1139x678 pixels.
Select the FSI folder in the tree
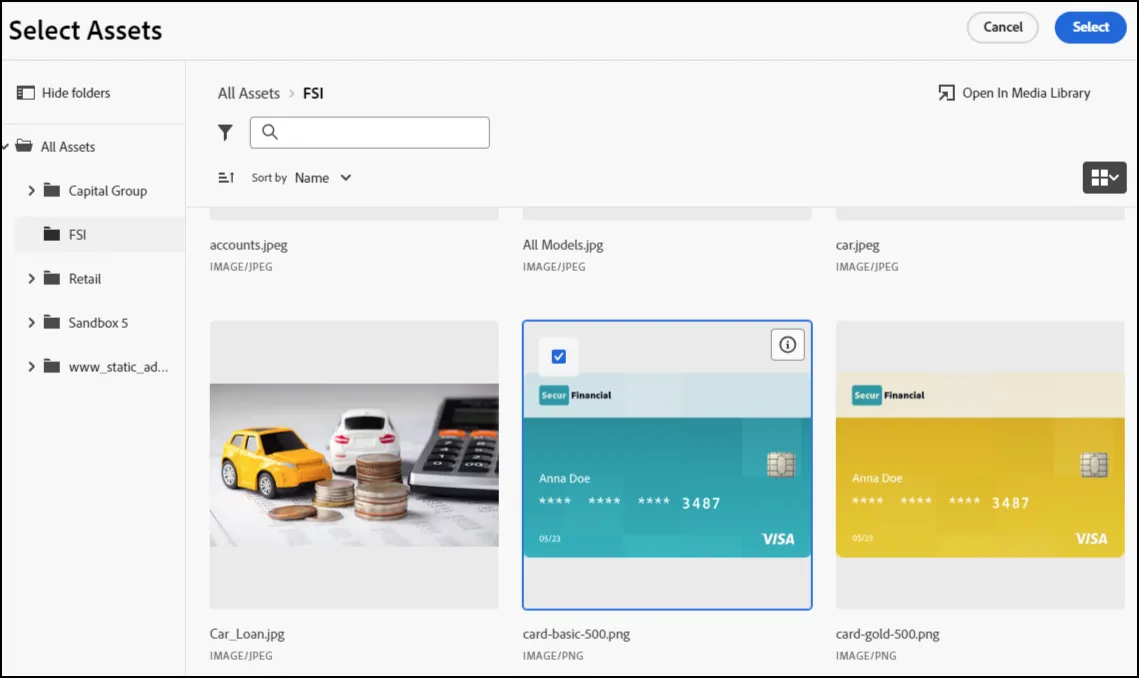pyautogui.click(x=100, y=234)
